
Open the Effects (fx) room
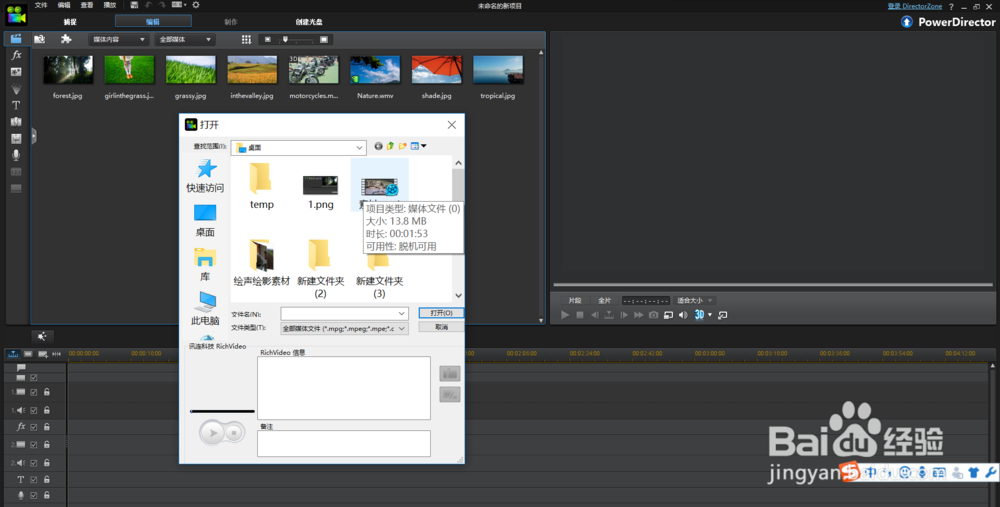pos(16,55)
